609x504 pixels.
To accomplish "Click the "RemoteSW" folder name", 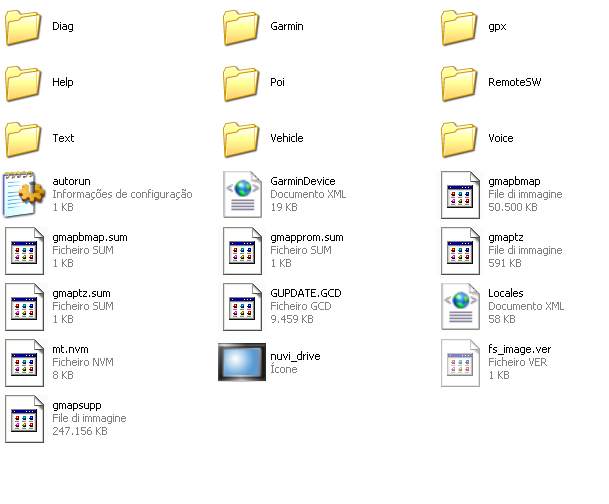I will [x=515, y=82].
